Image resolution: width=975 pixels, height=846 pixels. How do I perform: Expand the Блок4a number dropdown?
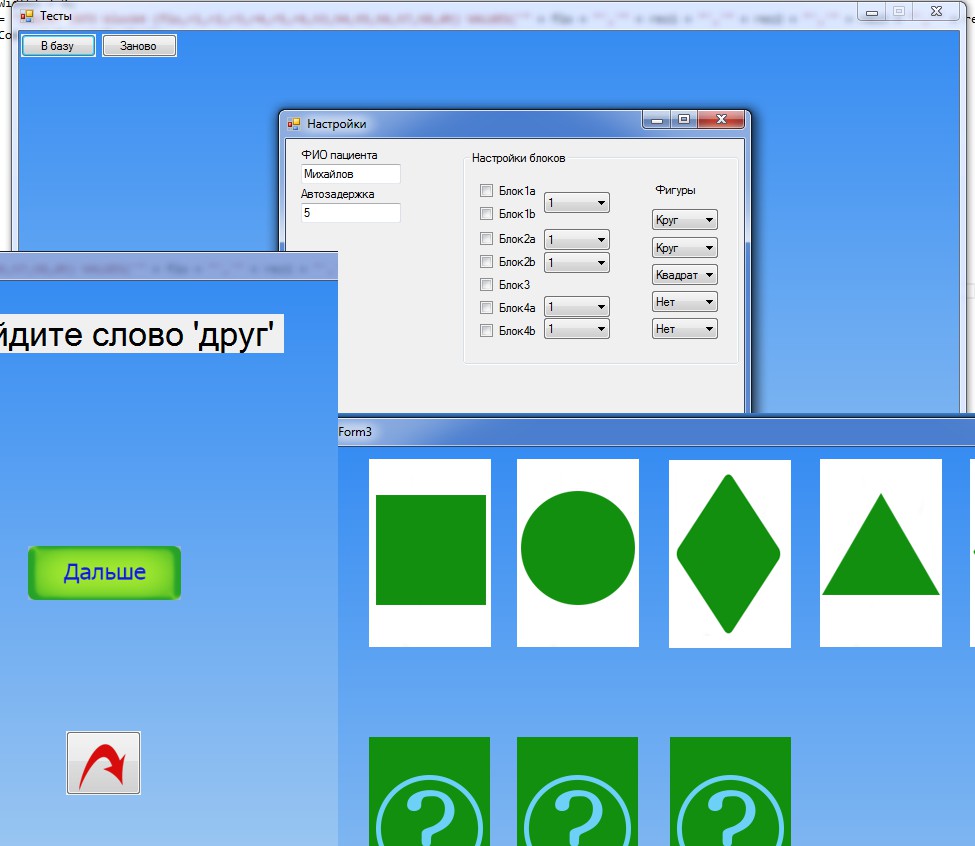click(x=577, y=306)
